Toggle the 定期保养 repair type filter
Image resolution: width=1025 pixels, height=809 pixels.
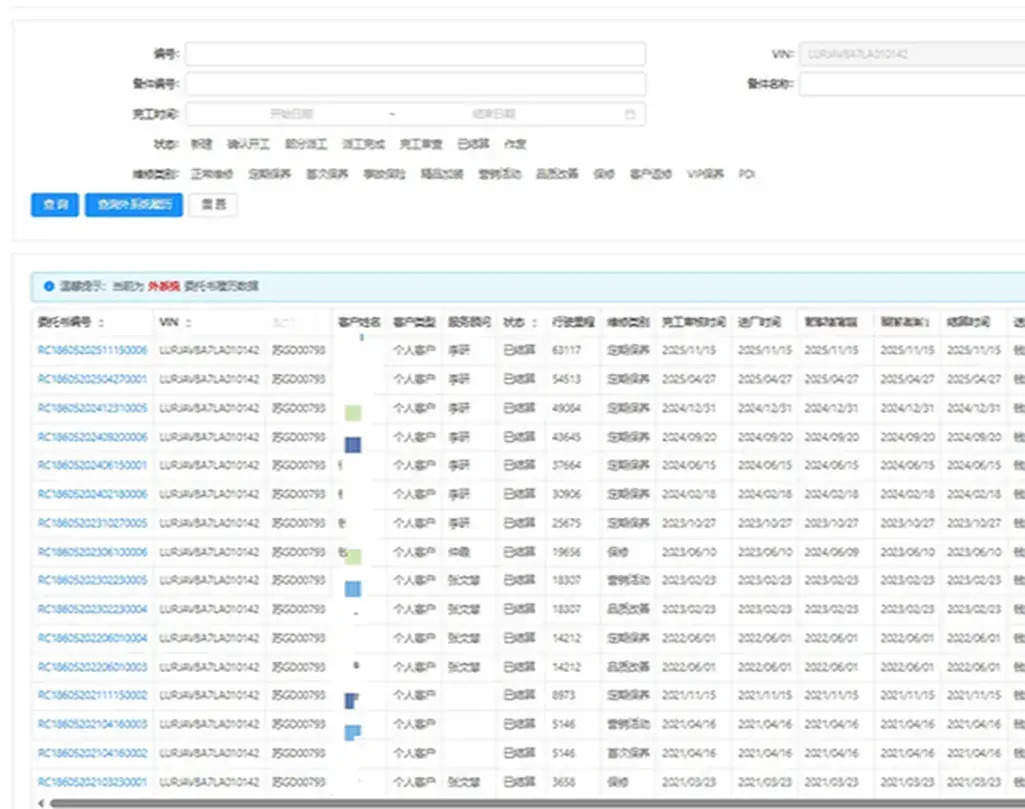click(269, 174)
